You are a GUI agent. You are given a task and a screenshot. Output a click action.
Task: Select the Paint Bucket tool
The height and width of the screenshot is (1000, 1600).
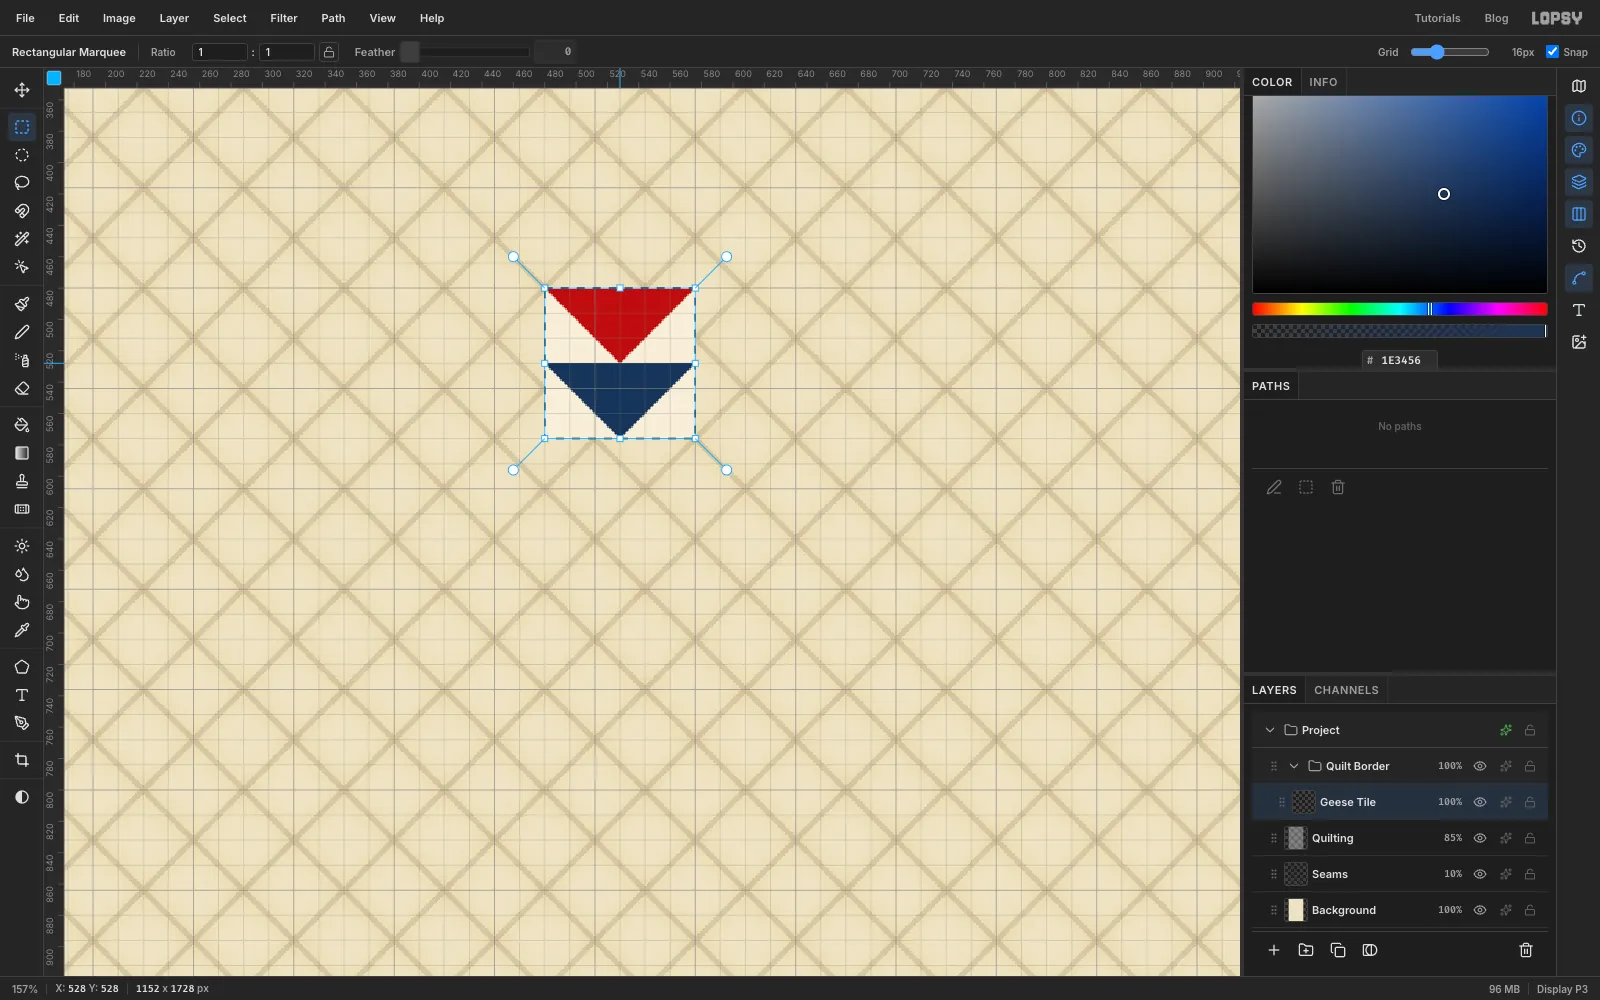[22, 425]
